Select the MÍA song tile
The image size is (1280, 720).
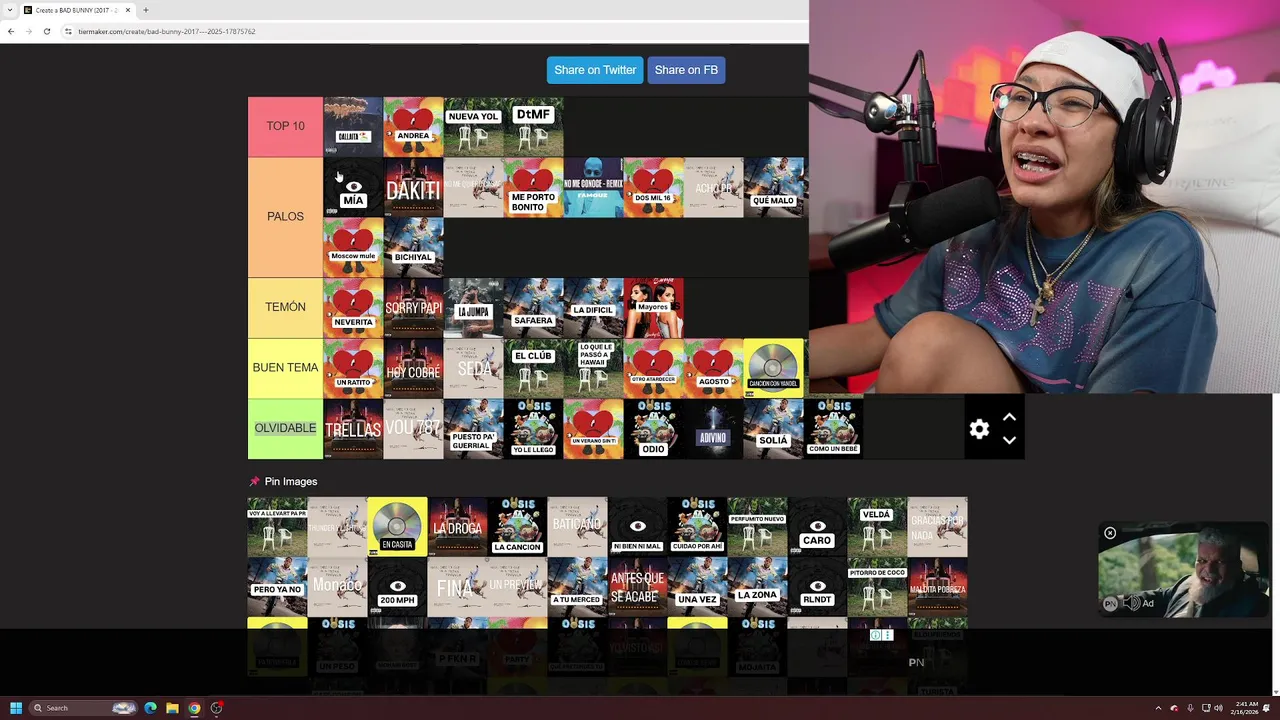[x=353, y=187]
